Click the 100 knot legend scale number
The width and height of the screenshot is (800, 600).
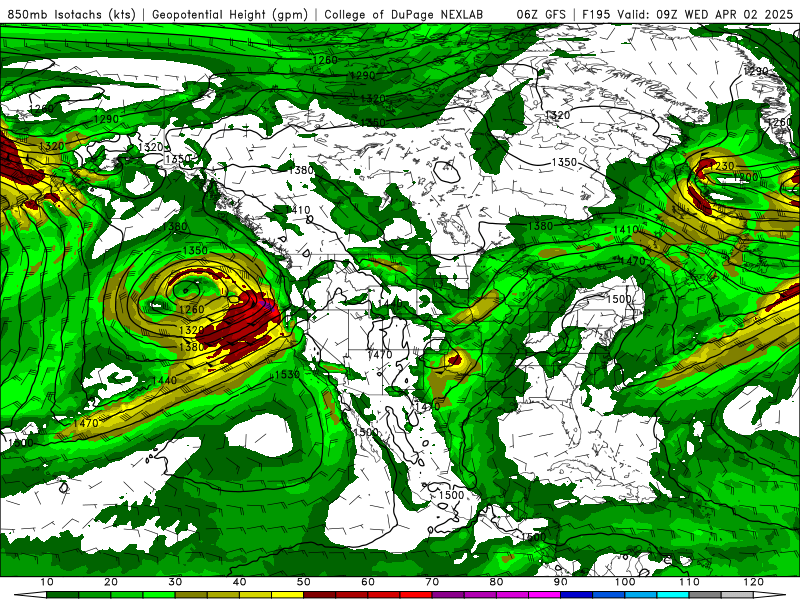[x=624, y=582]
